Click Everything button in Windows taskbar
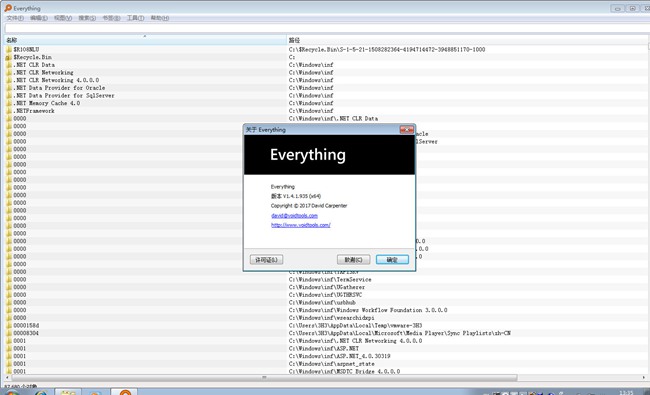 125,392
